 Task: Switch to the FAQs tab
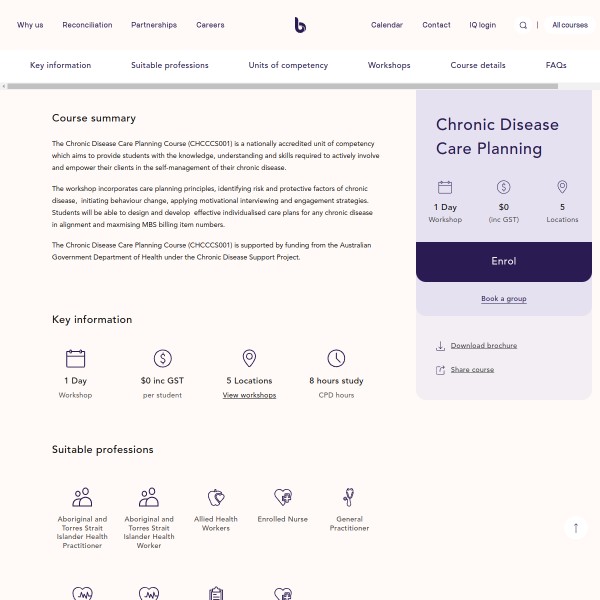(x=556, y=65)
